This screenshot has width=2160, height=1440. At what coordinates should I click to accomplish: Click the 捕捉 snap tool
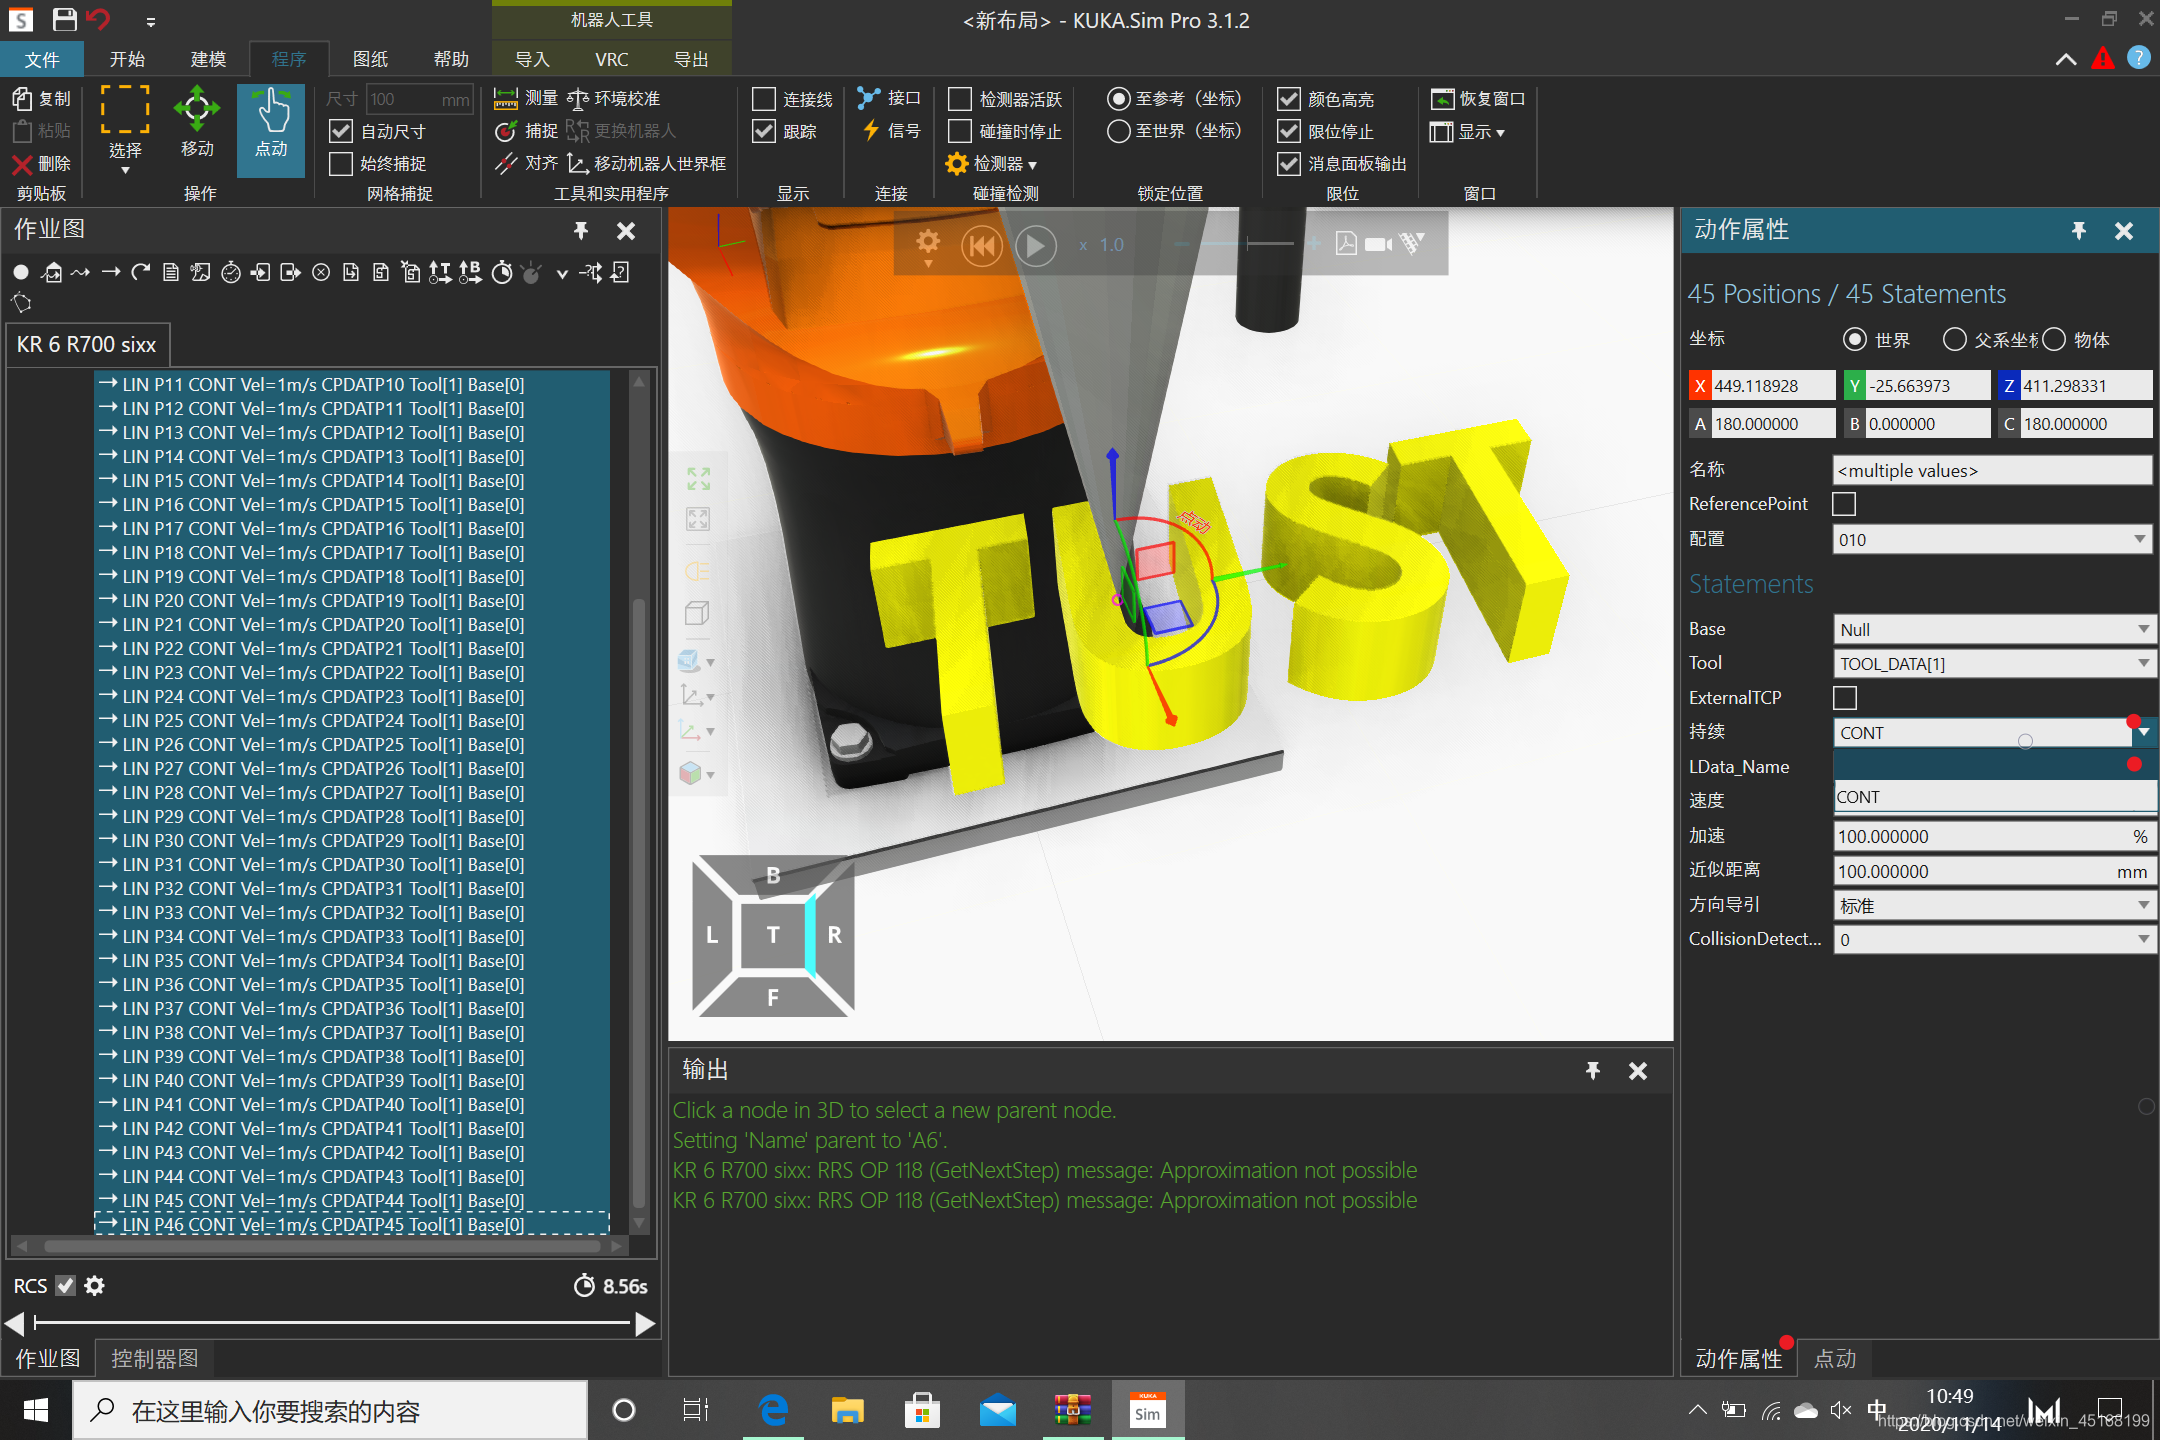click(x=526, y=131)
